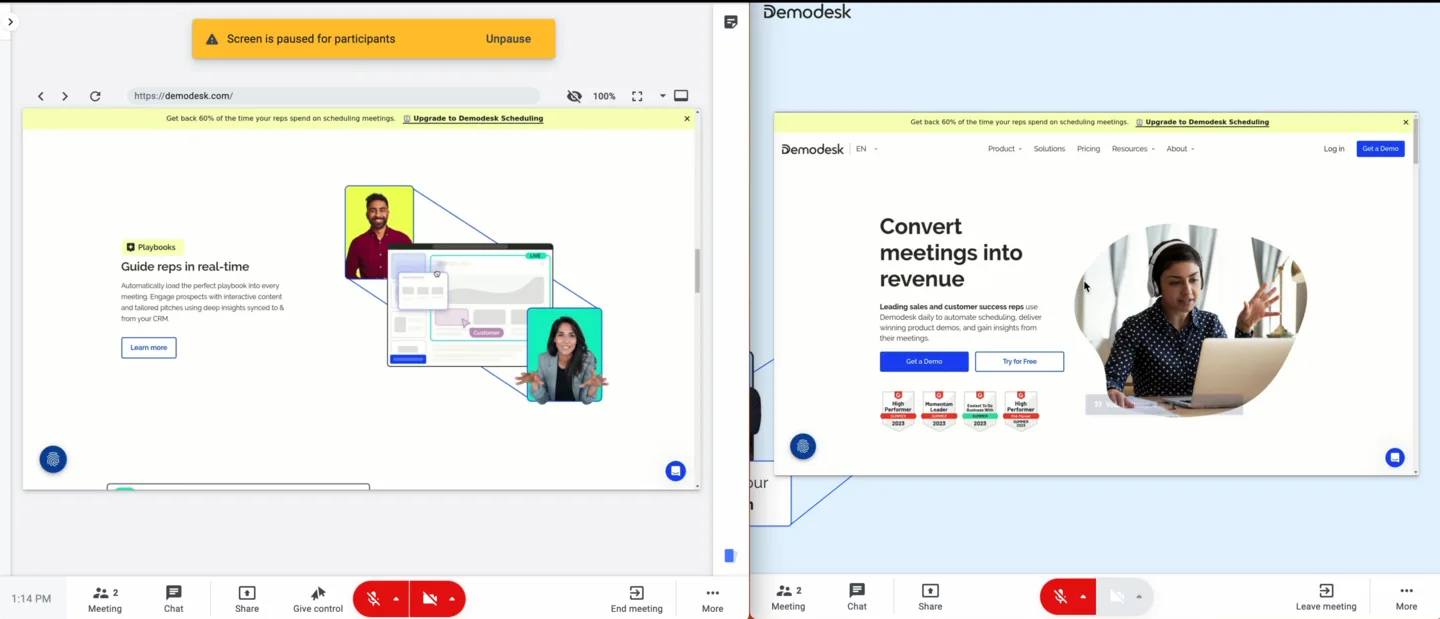Click Leave meeting
Viewport: 1440px width, 619px height.
[1326, 598]
